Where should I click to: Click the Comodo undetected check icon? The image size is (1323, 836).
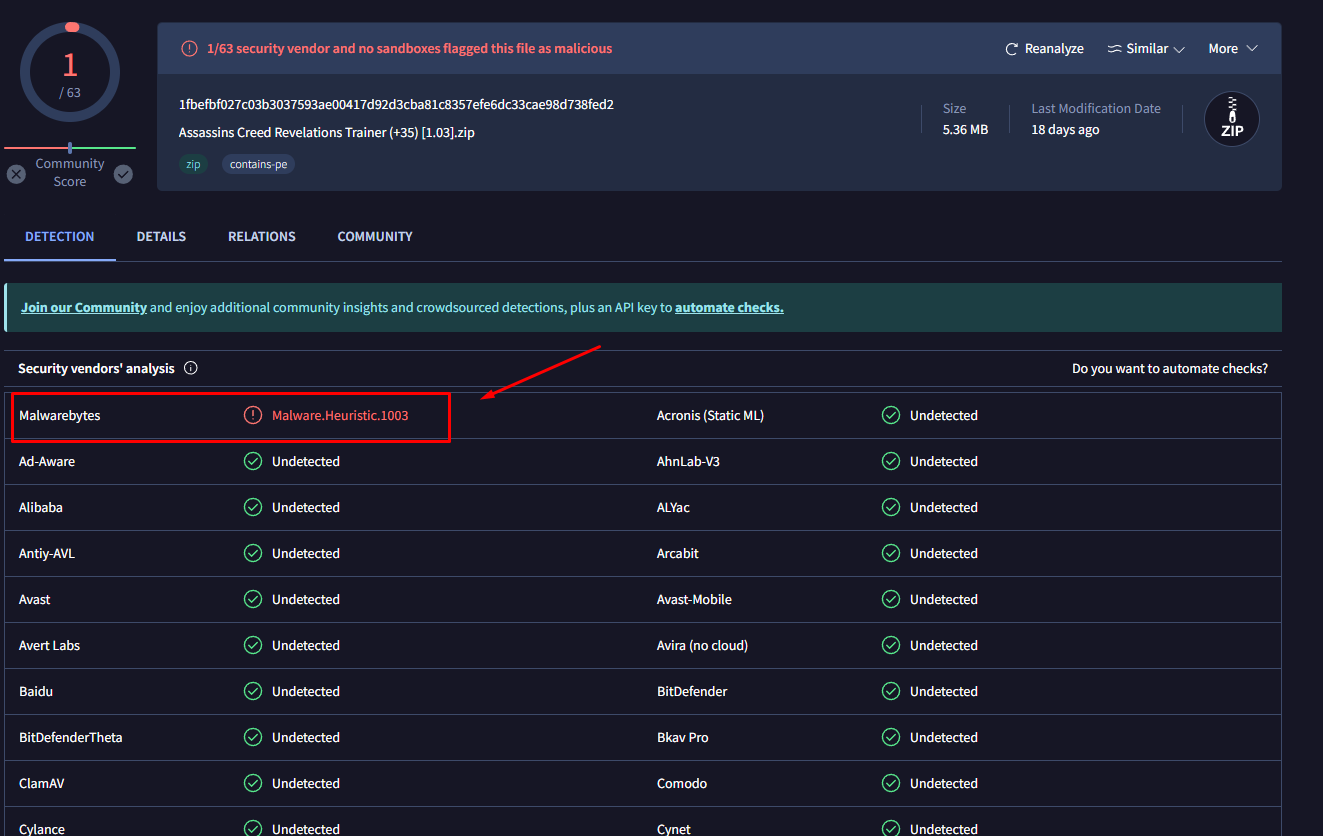(891, 783)
